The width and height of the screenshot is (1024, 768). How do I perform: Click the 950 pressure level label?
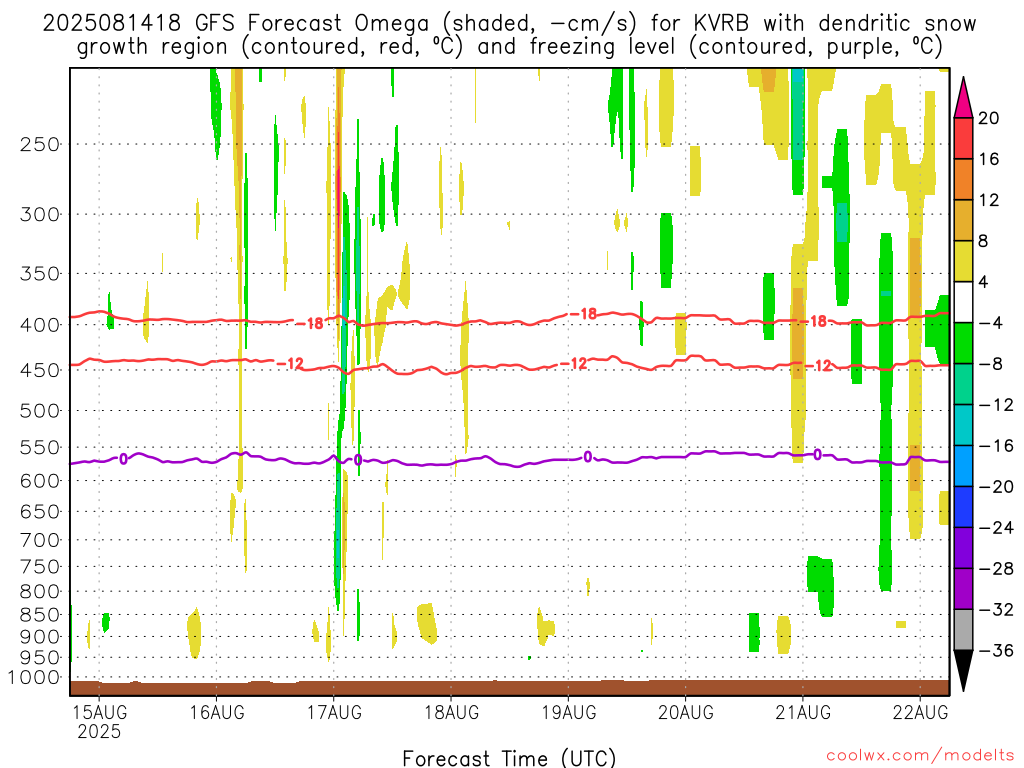tap(40, 658)
